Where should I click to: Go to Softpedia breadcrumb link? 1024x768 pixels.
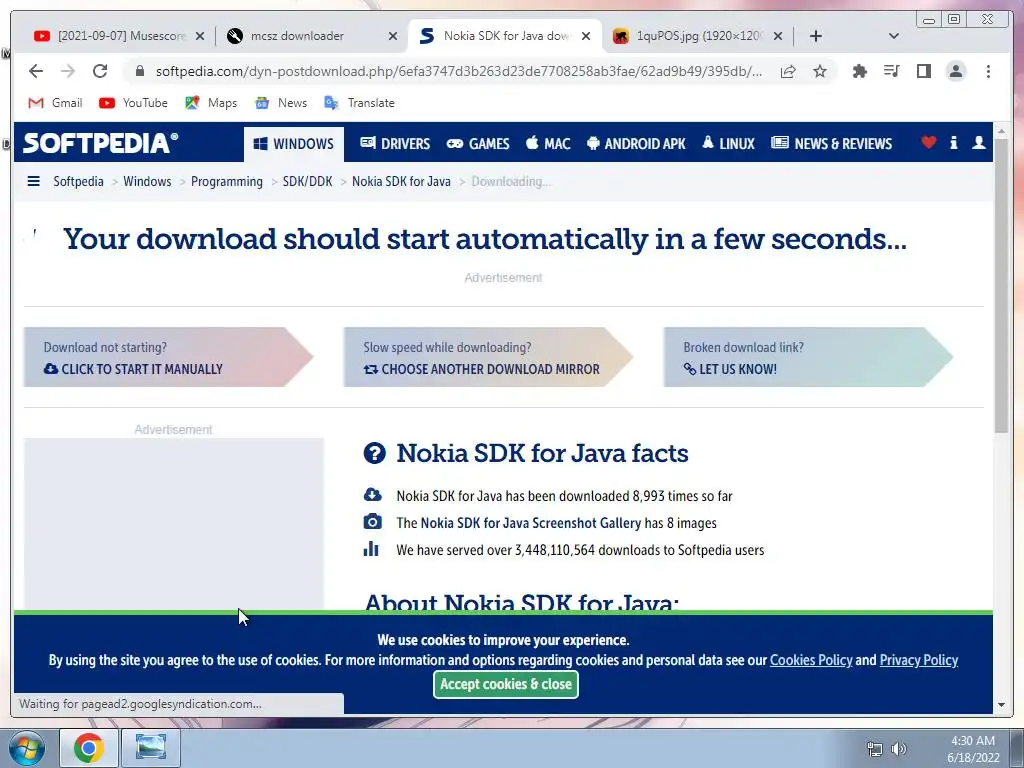(x=78, y=182)
